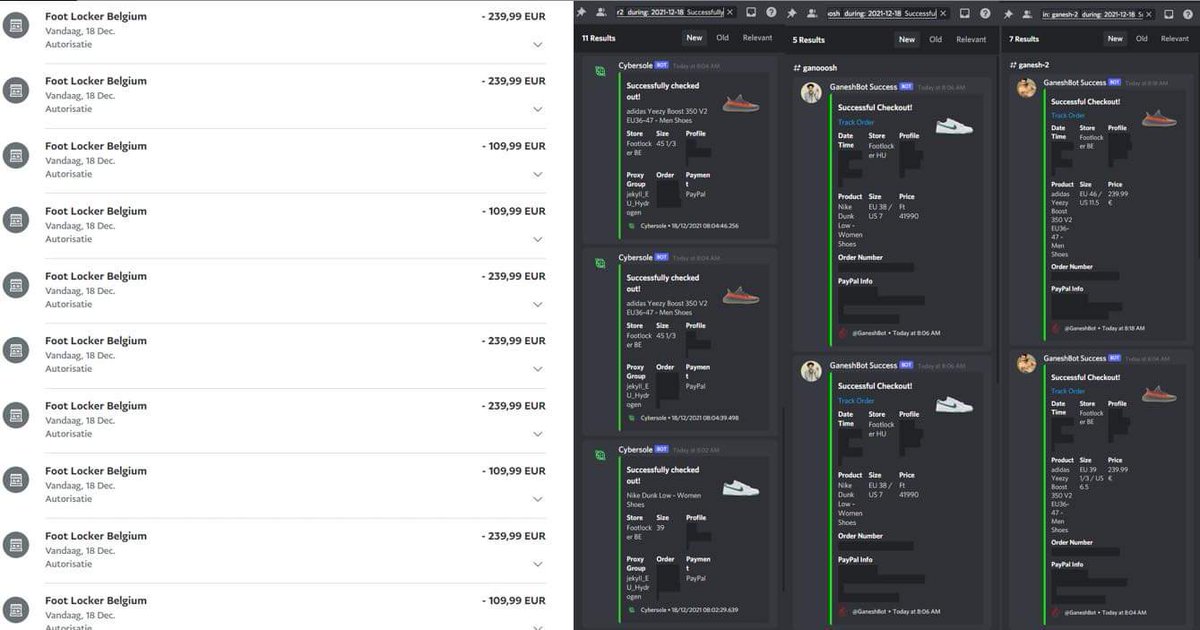Open the inbox icon in the 11 Results panel

[x=751, y=13]
